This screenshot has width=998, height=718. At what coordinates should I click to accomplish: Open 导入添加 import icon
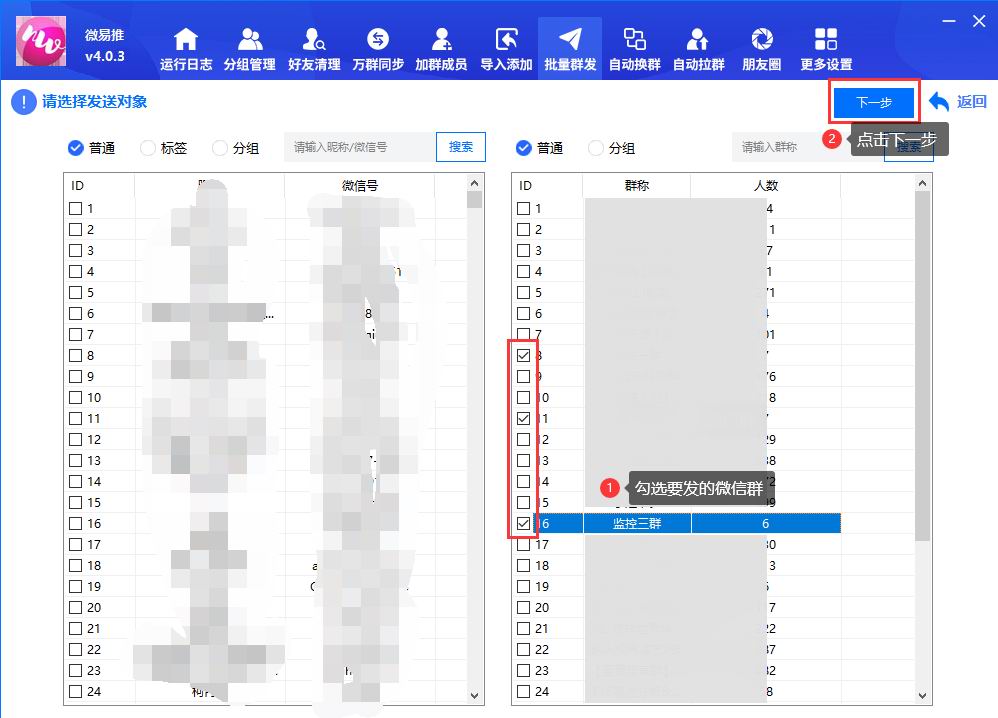click(506, 48)
